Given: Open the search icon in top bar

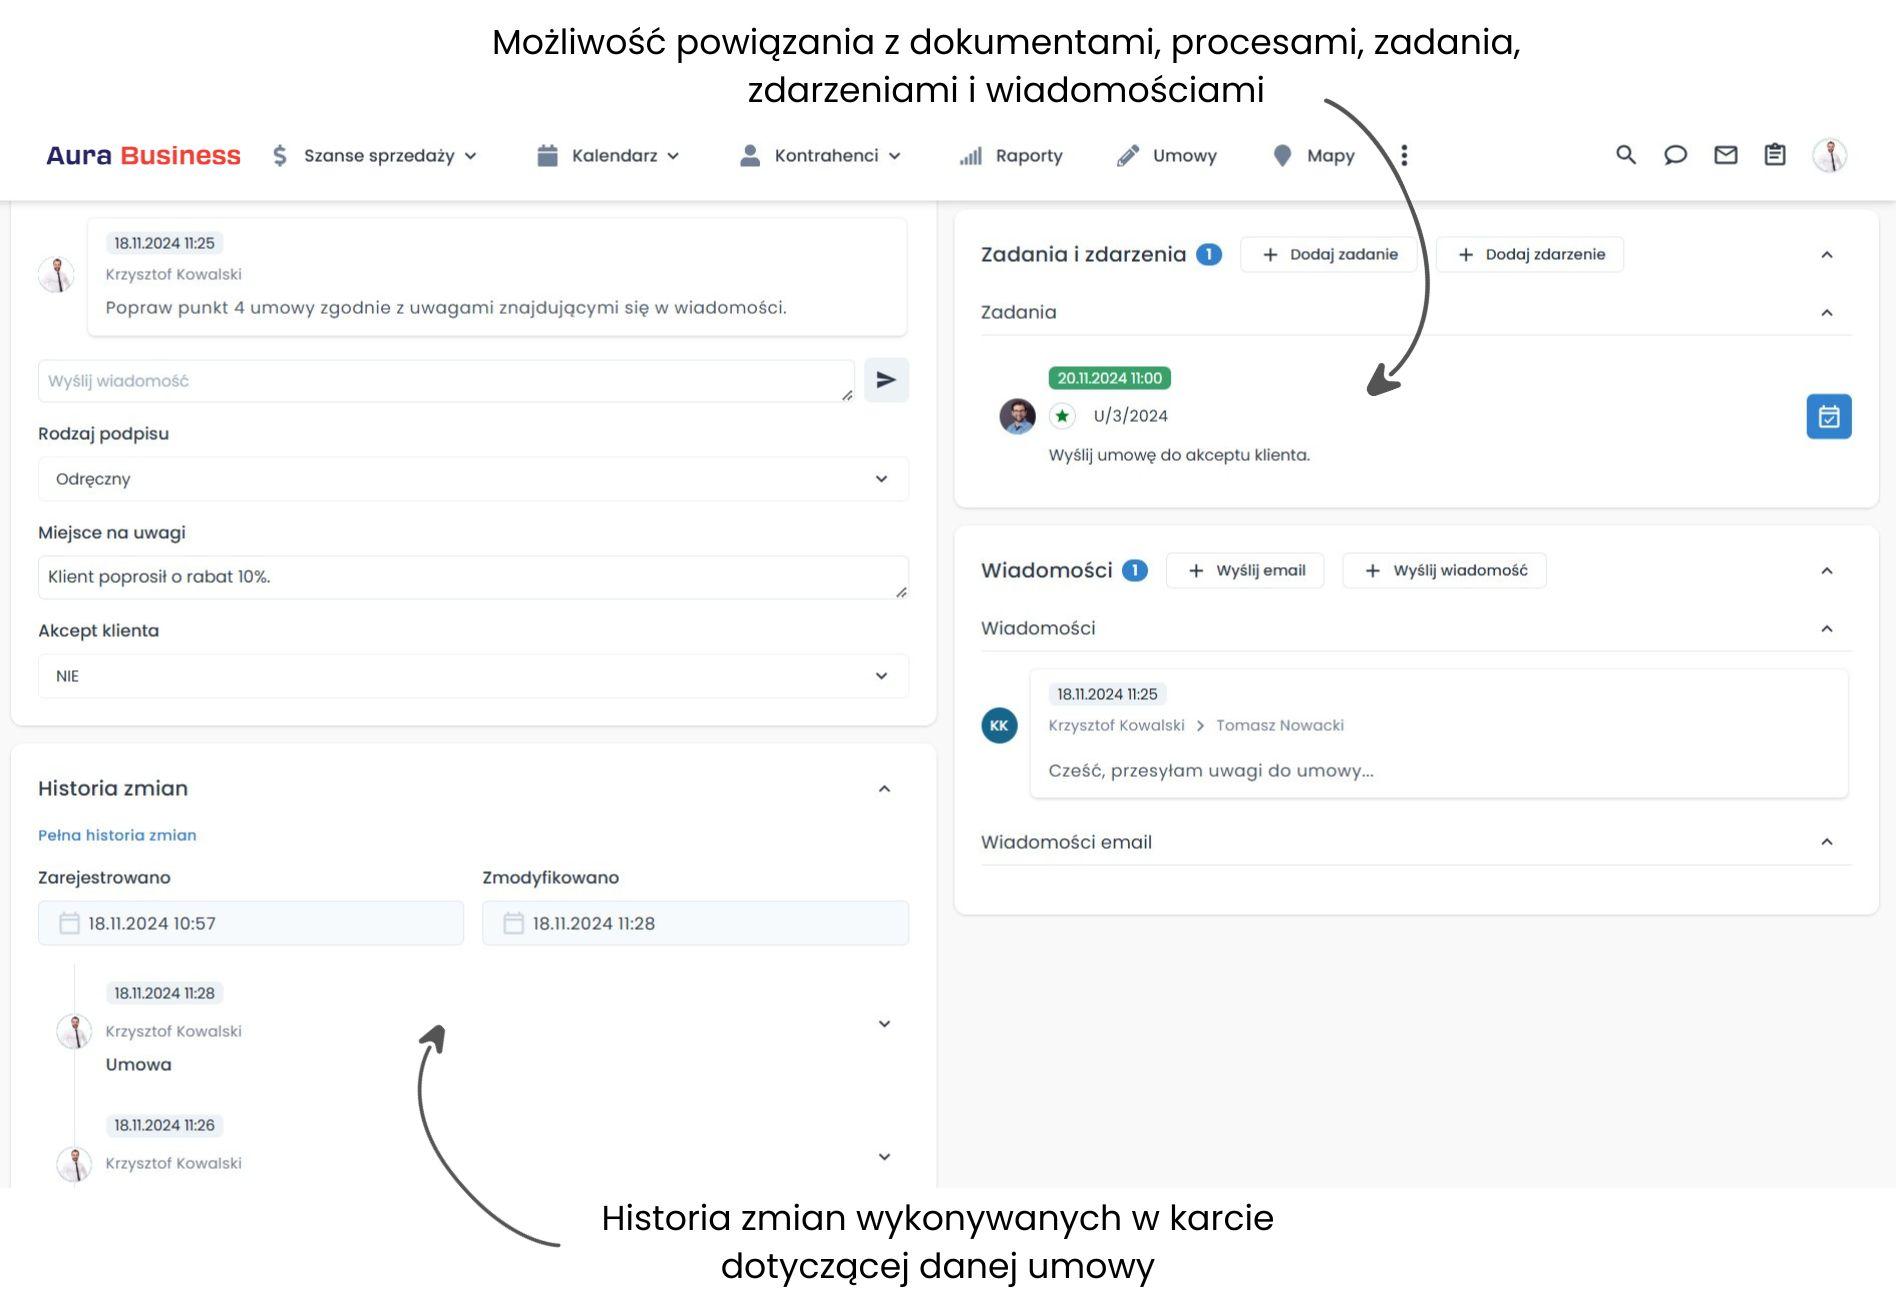Looking at the screenshot, I should (1625, 155).
